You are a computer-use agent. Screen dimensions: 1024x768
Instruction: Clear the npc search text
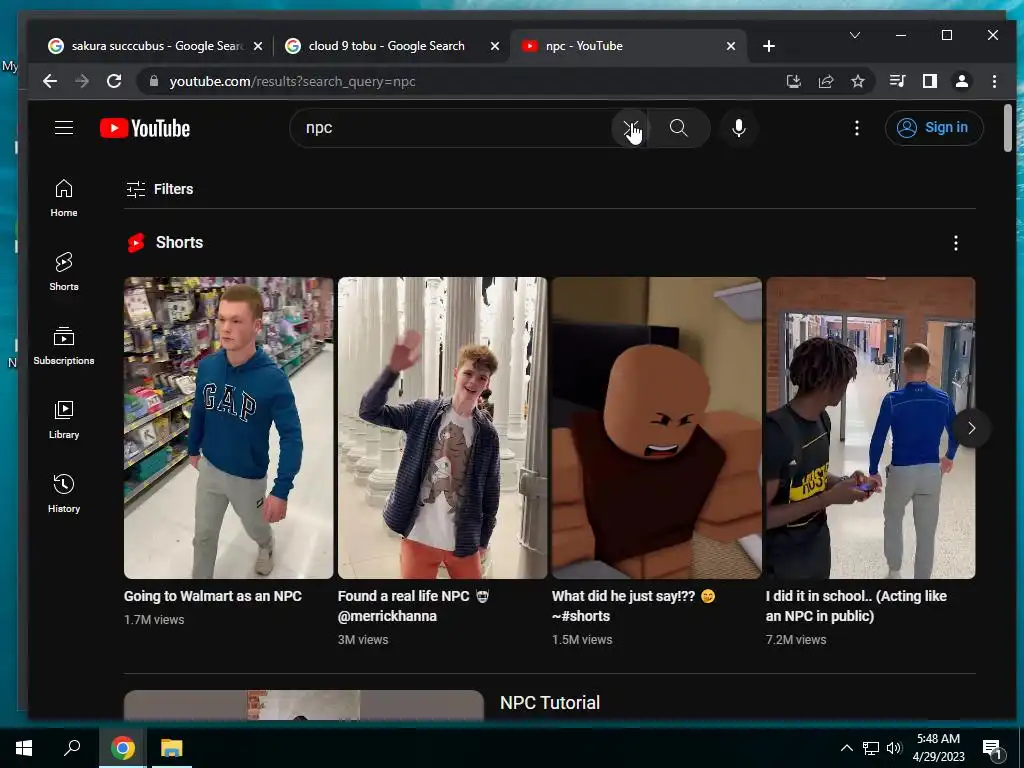pyautogui.click(x=630, y=128)
